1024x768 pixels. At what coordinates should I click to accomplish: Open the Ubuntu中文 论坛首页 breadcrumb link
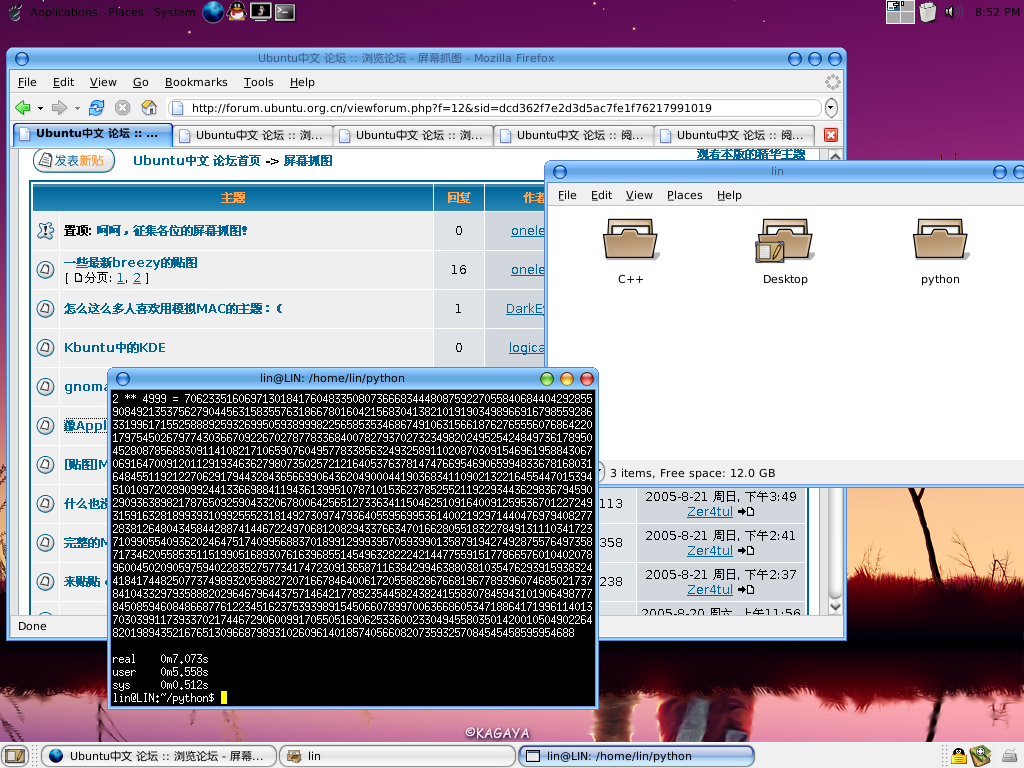[197, 161]
